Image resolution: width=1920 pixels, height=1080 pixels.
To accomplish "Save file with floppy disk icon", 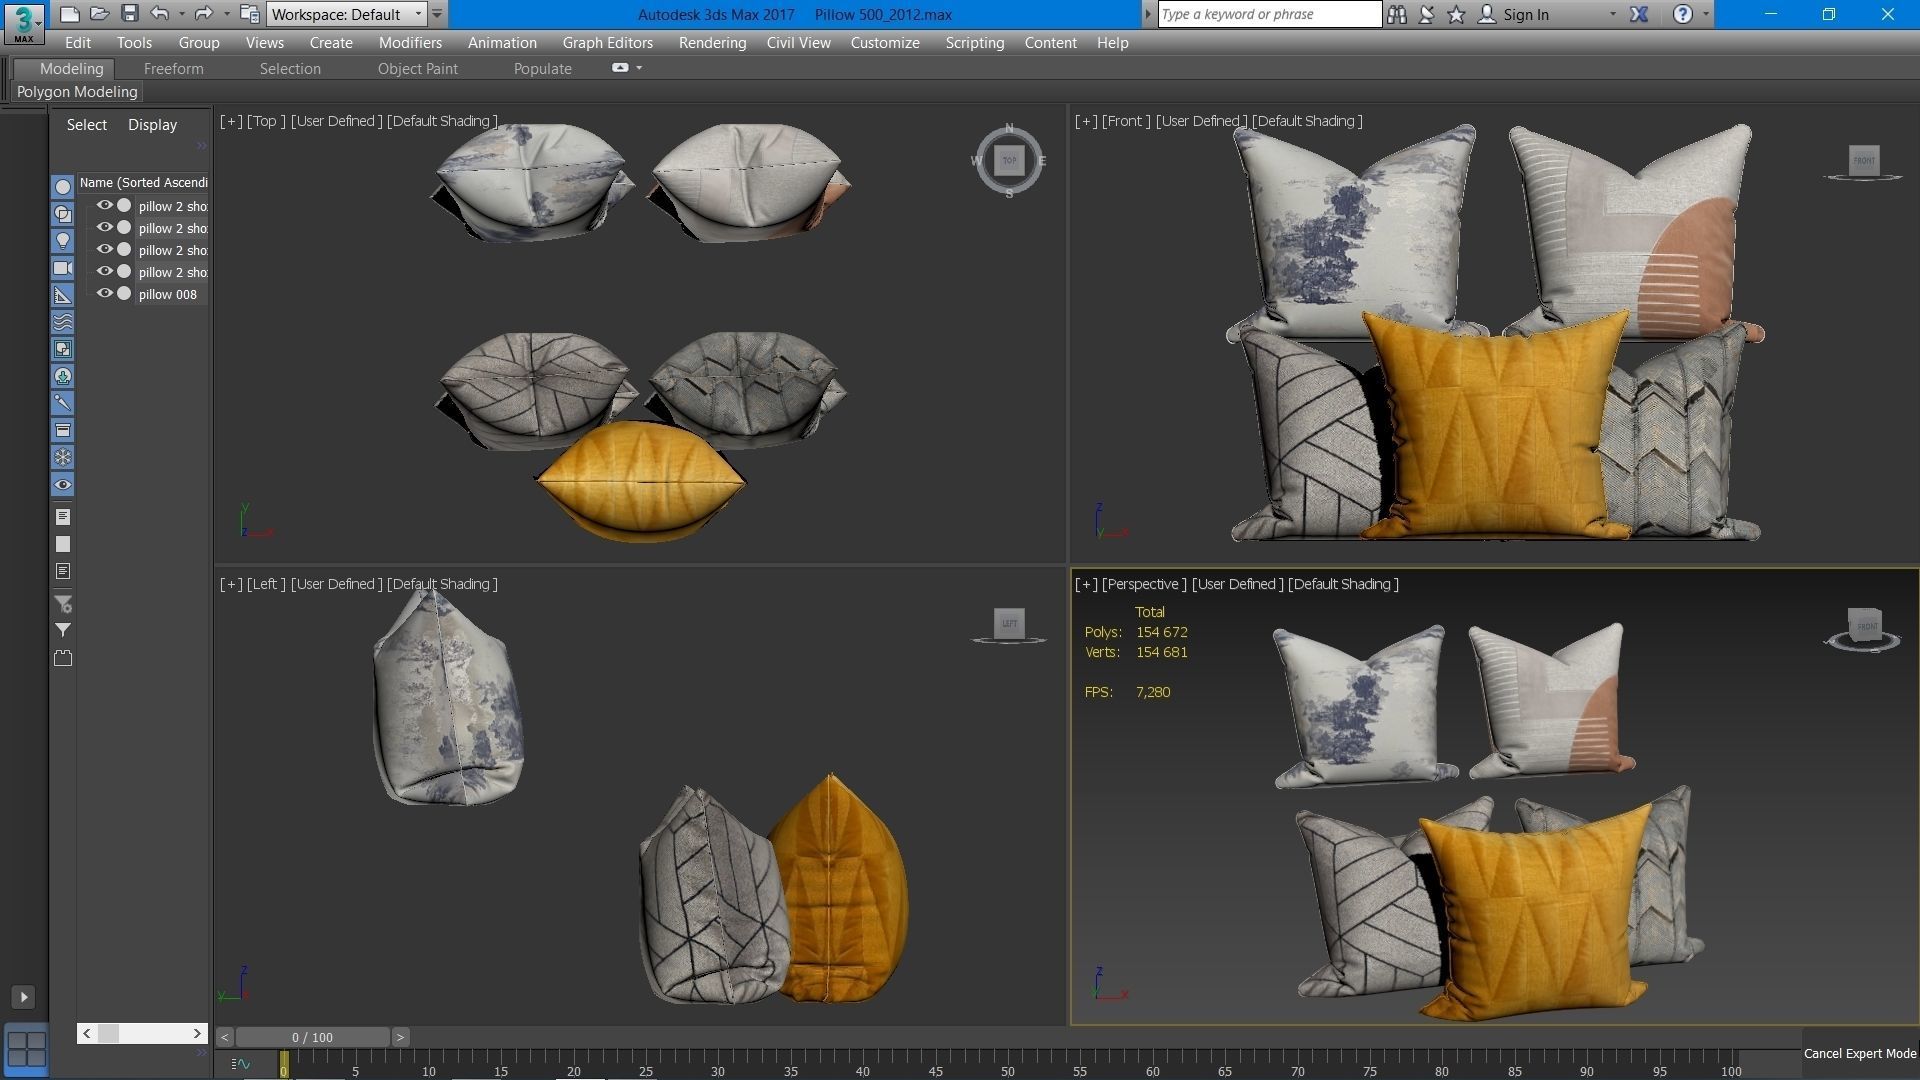I will point(129,14).
